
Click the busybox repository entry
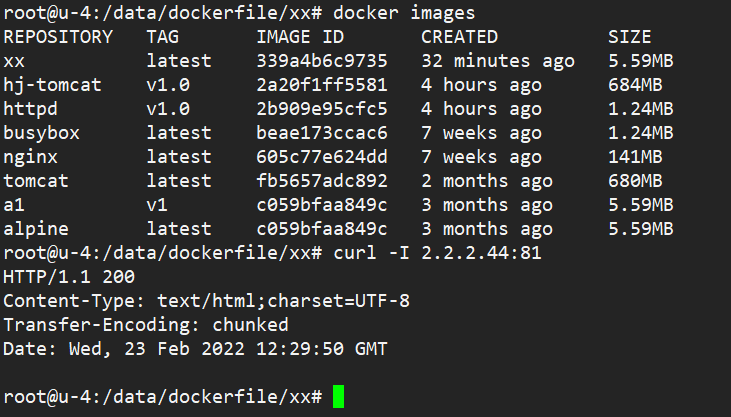(41, 133)
